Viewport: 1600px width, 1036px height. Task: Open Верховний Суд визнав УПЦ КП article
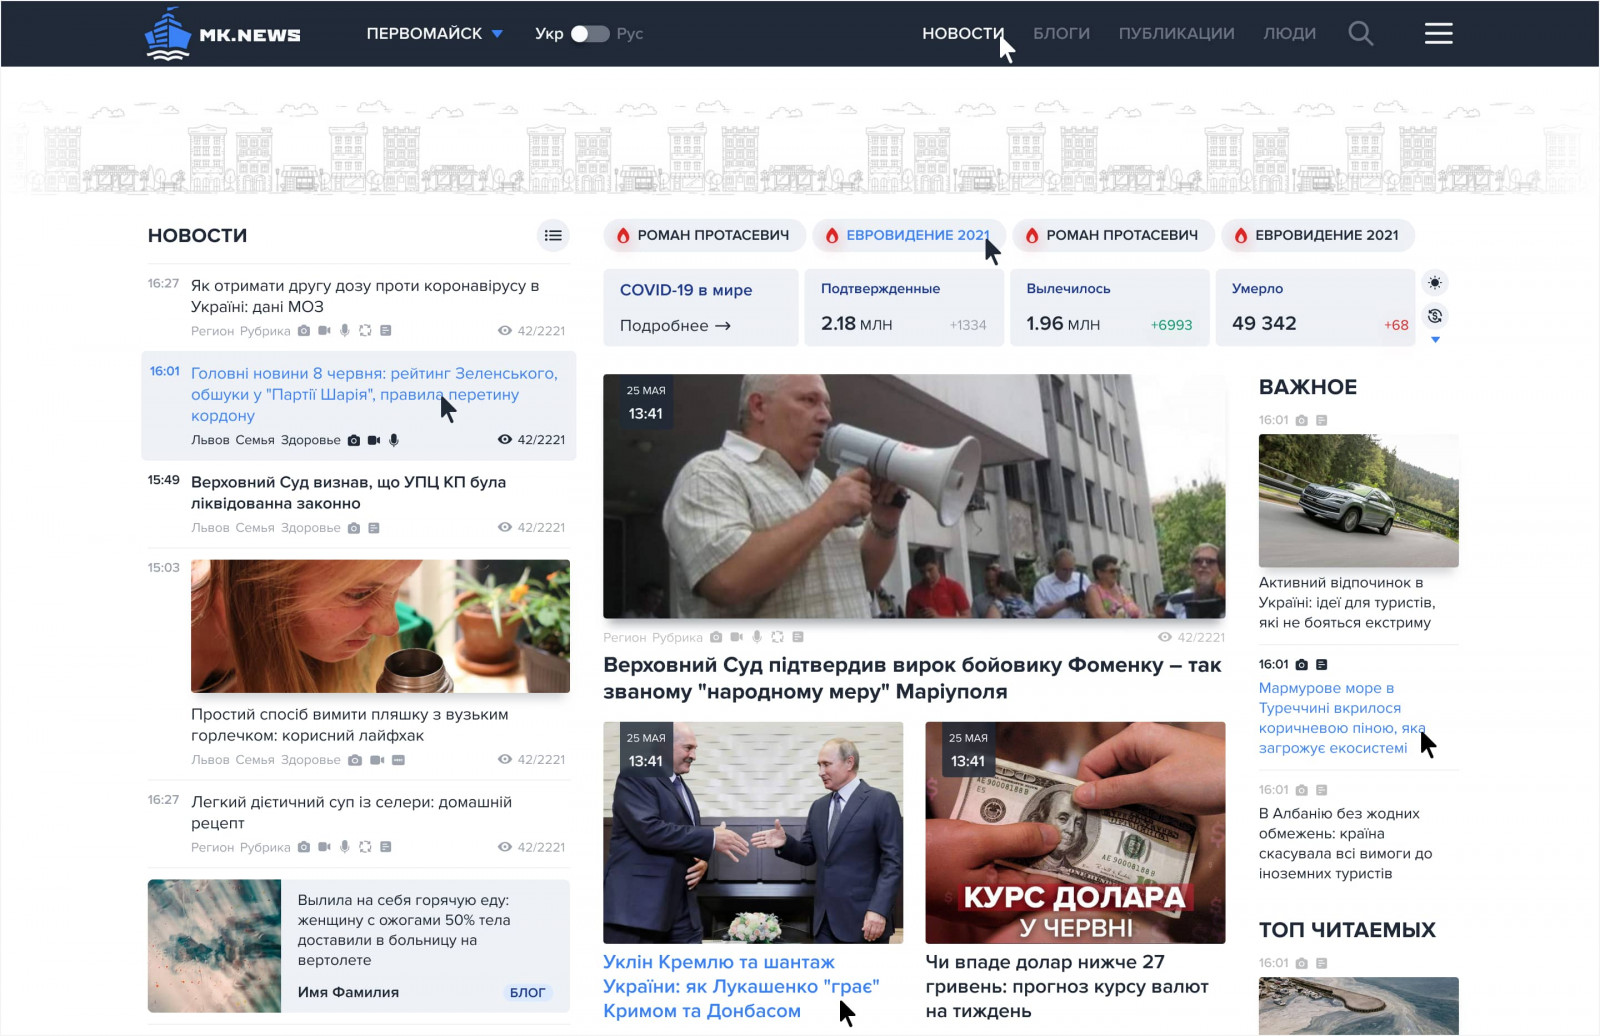tap(348, 492)
